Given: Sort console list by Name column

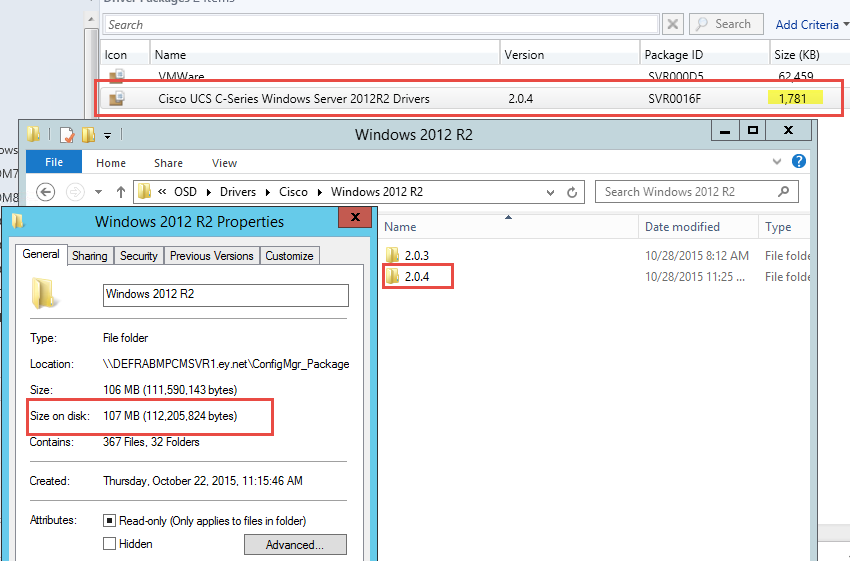Looking at the screenshot, I should click(x=325, y=55).
